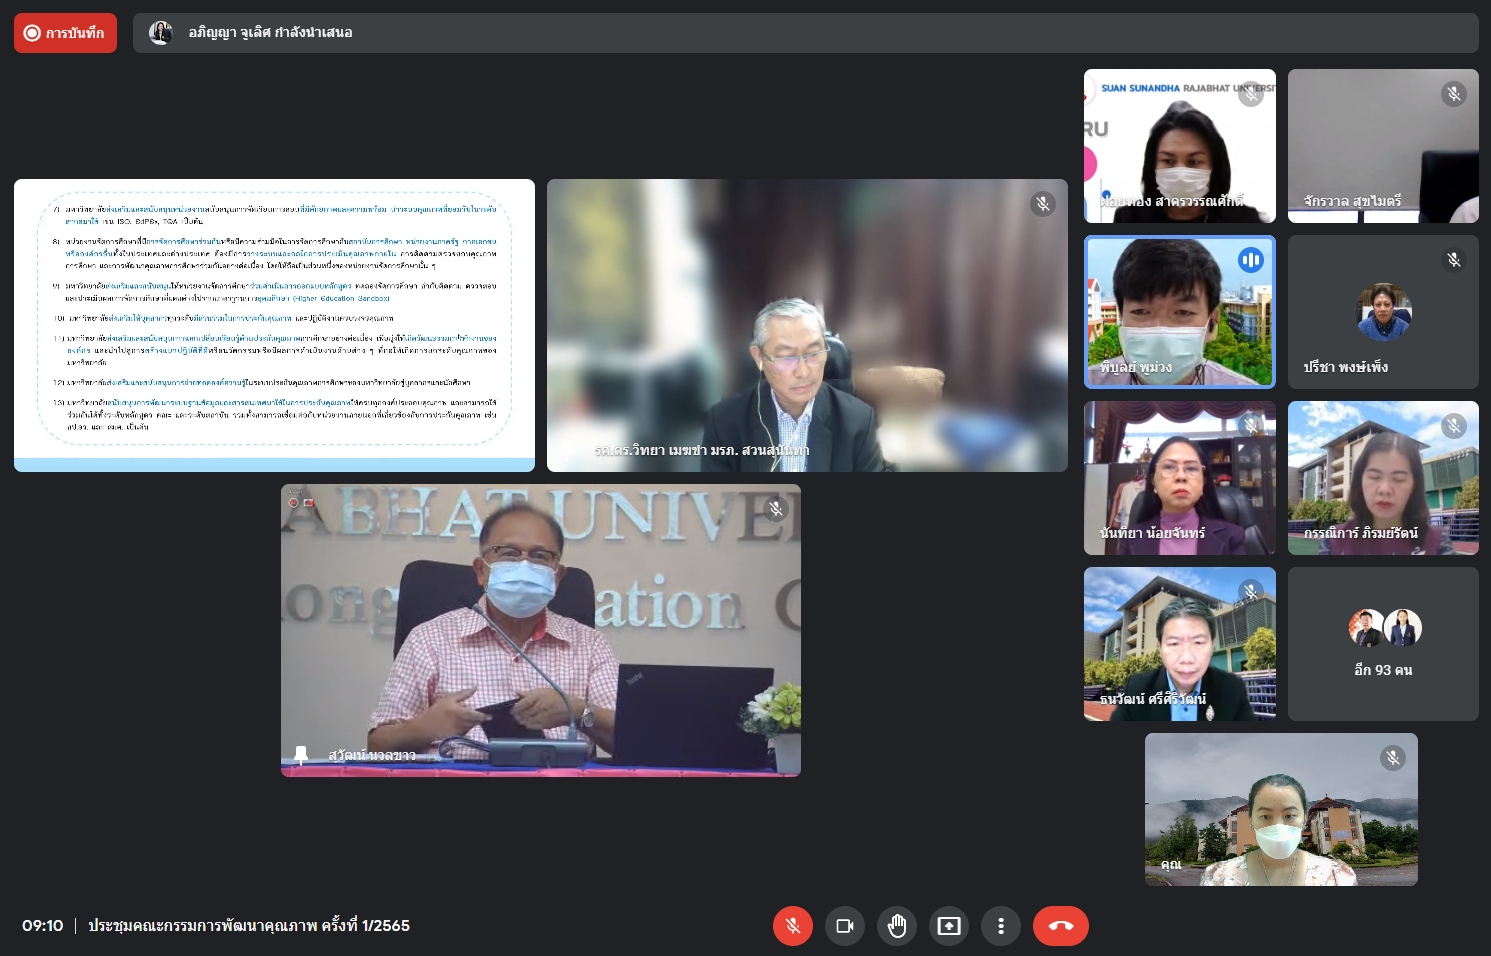Unmute microphone in bottom control bar
The width and height of the screenshot is (1491, 956).
pos(792,926)
